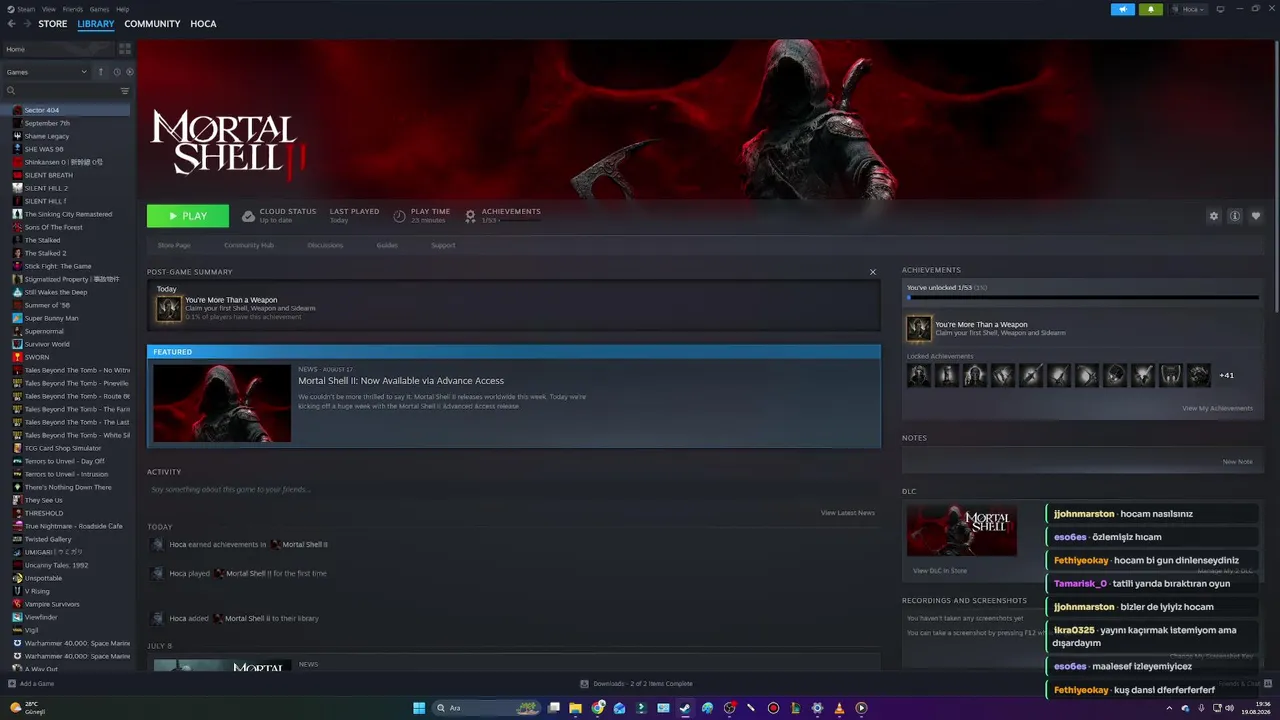Open the Help menu
Image resolution: width=1280 pixels, height=720 pixels.
tap(122, 9)
